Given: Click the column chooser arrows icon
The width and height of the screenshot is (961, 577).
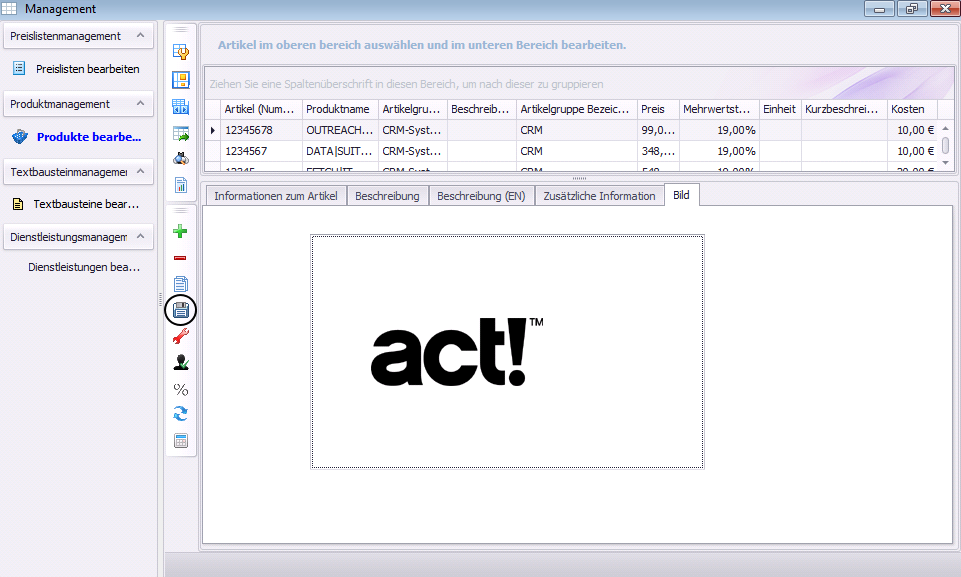Looking at the screenshot, I should (181, 107).
